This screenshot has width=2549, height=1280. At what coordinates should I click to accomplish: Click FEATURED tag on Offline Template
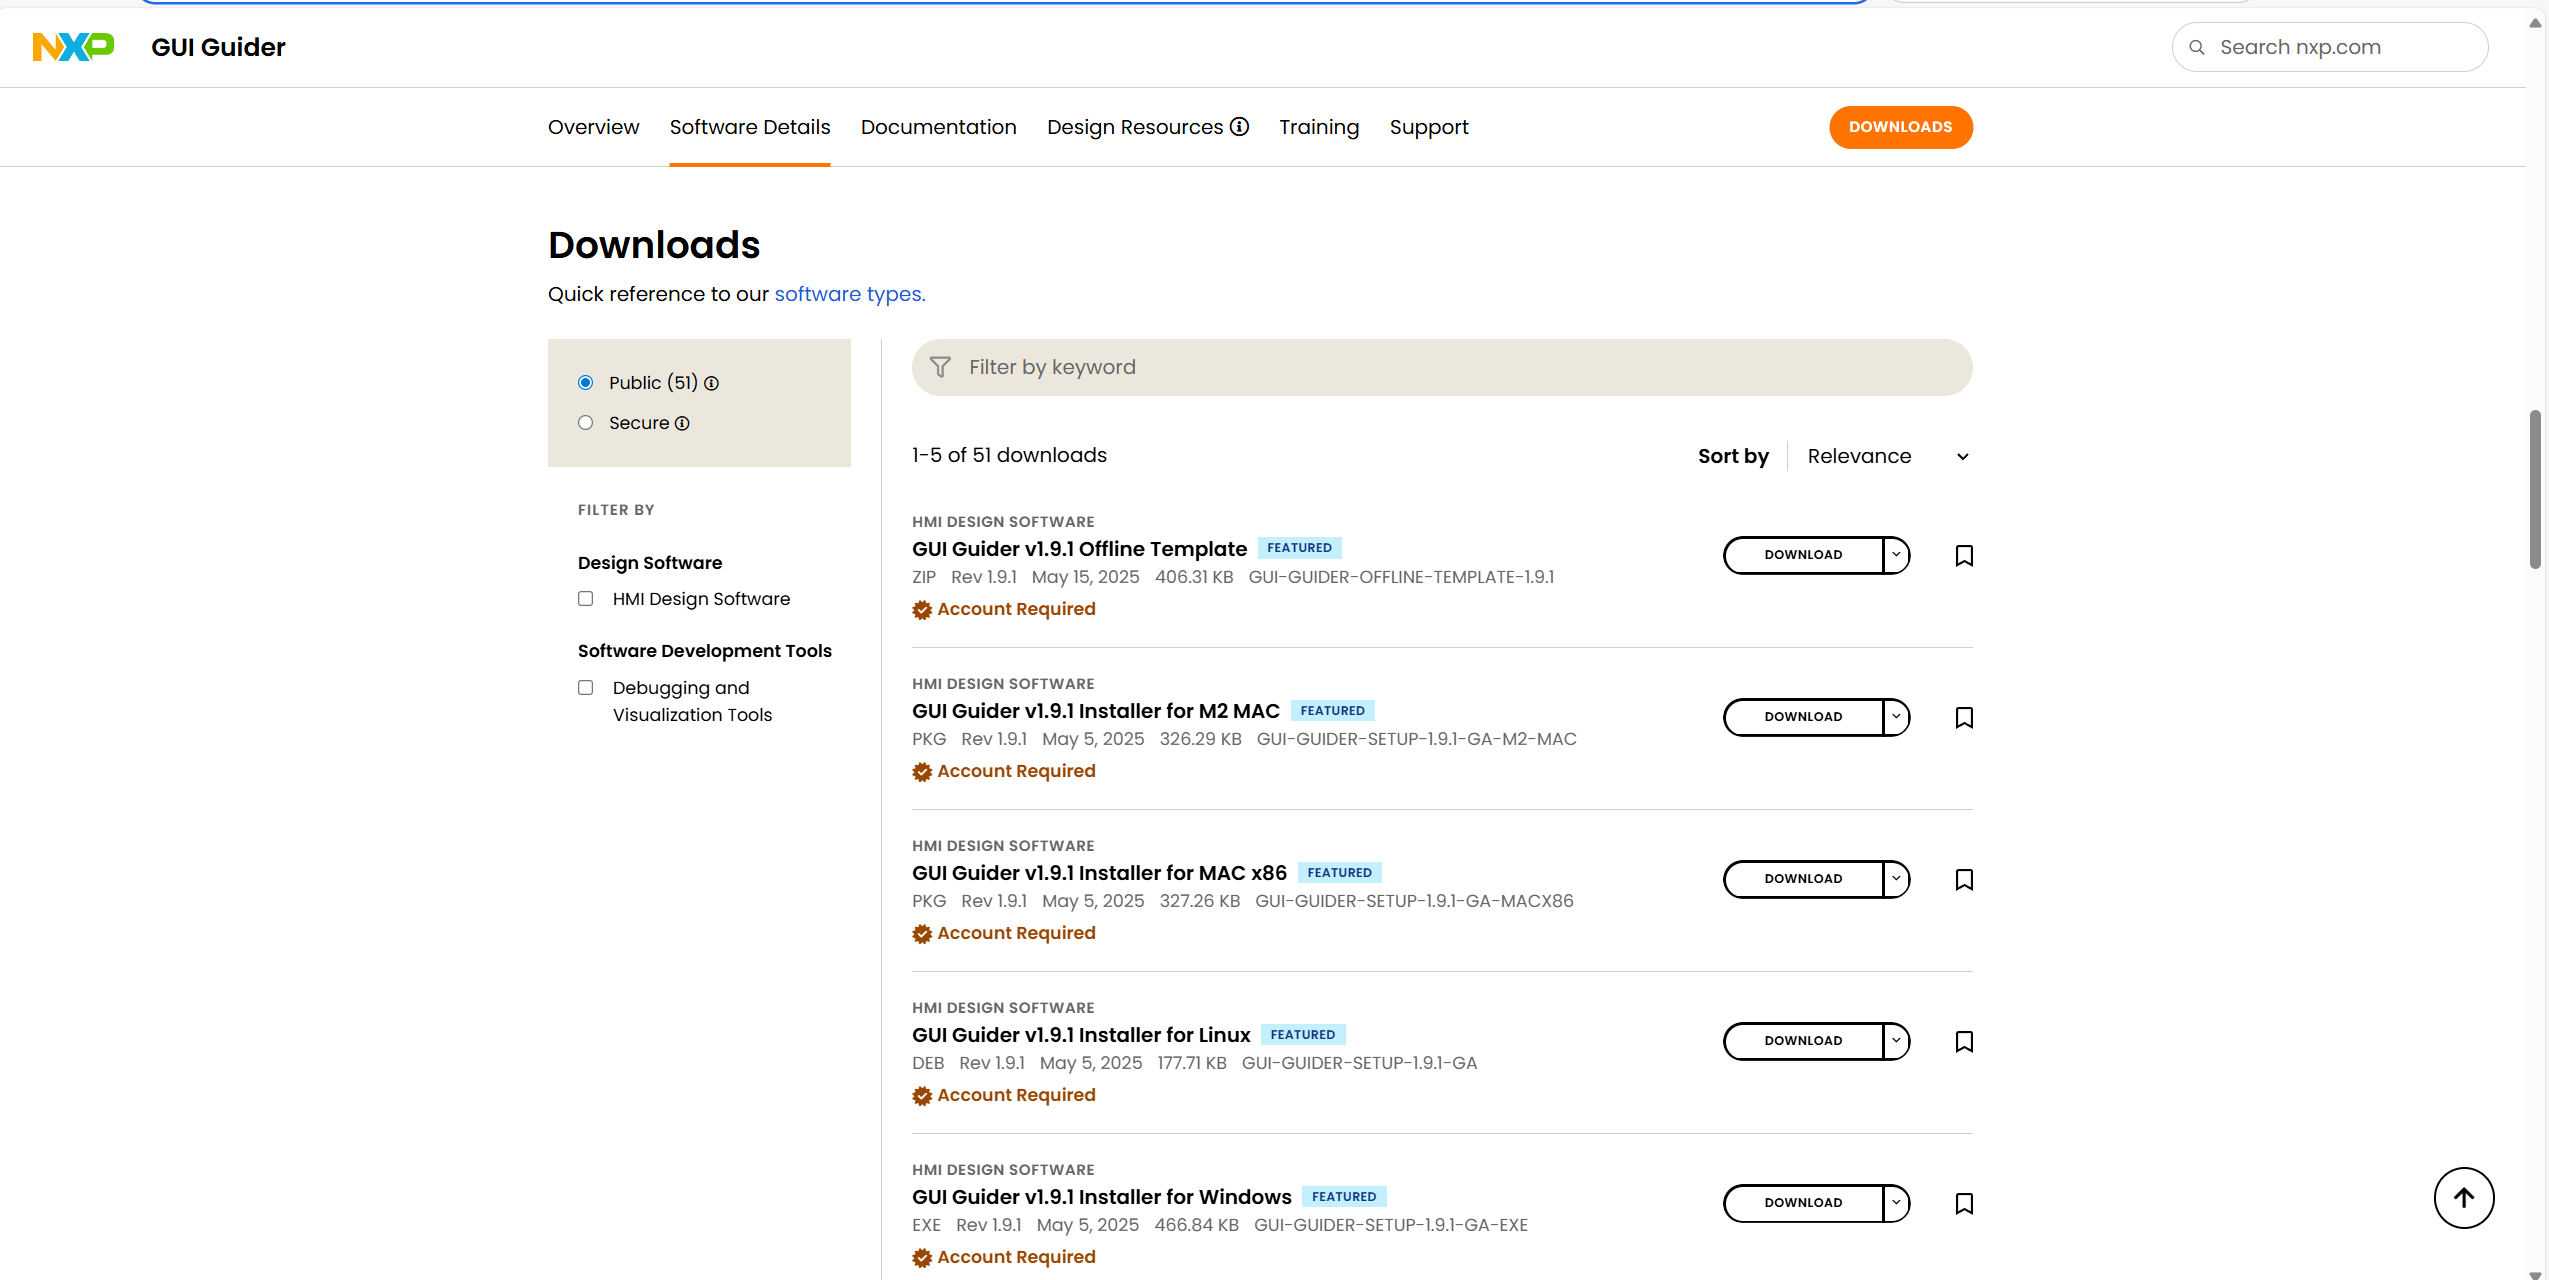[1299, 548]
